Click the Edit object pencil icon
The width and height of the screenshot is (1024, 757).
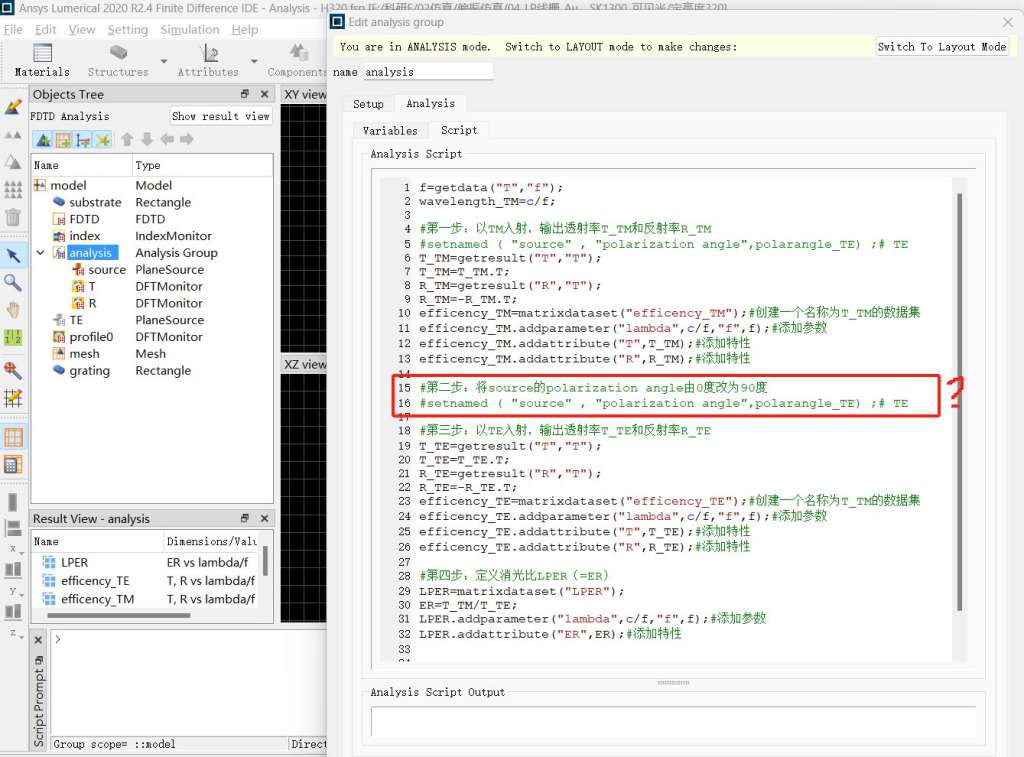pyautogui.click(x=13, y=106)
